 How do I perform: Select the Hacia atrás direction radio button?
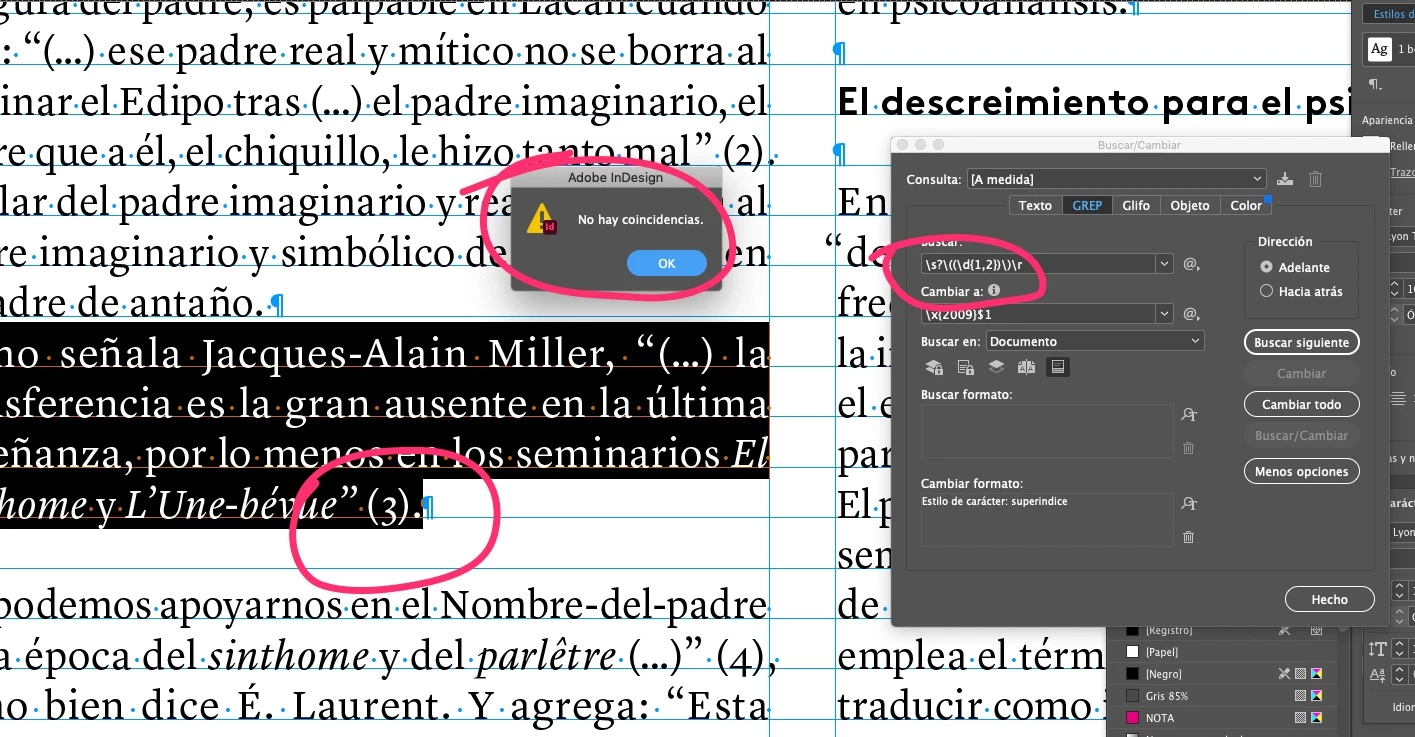tap(1267, 291)
